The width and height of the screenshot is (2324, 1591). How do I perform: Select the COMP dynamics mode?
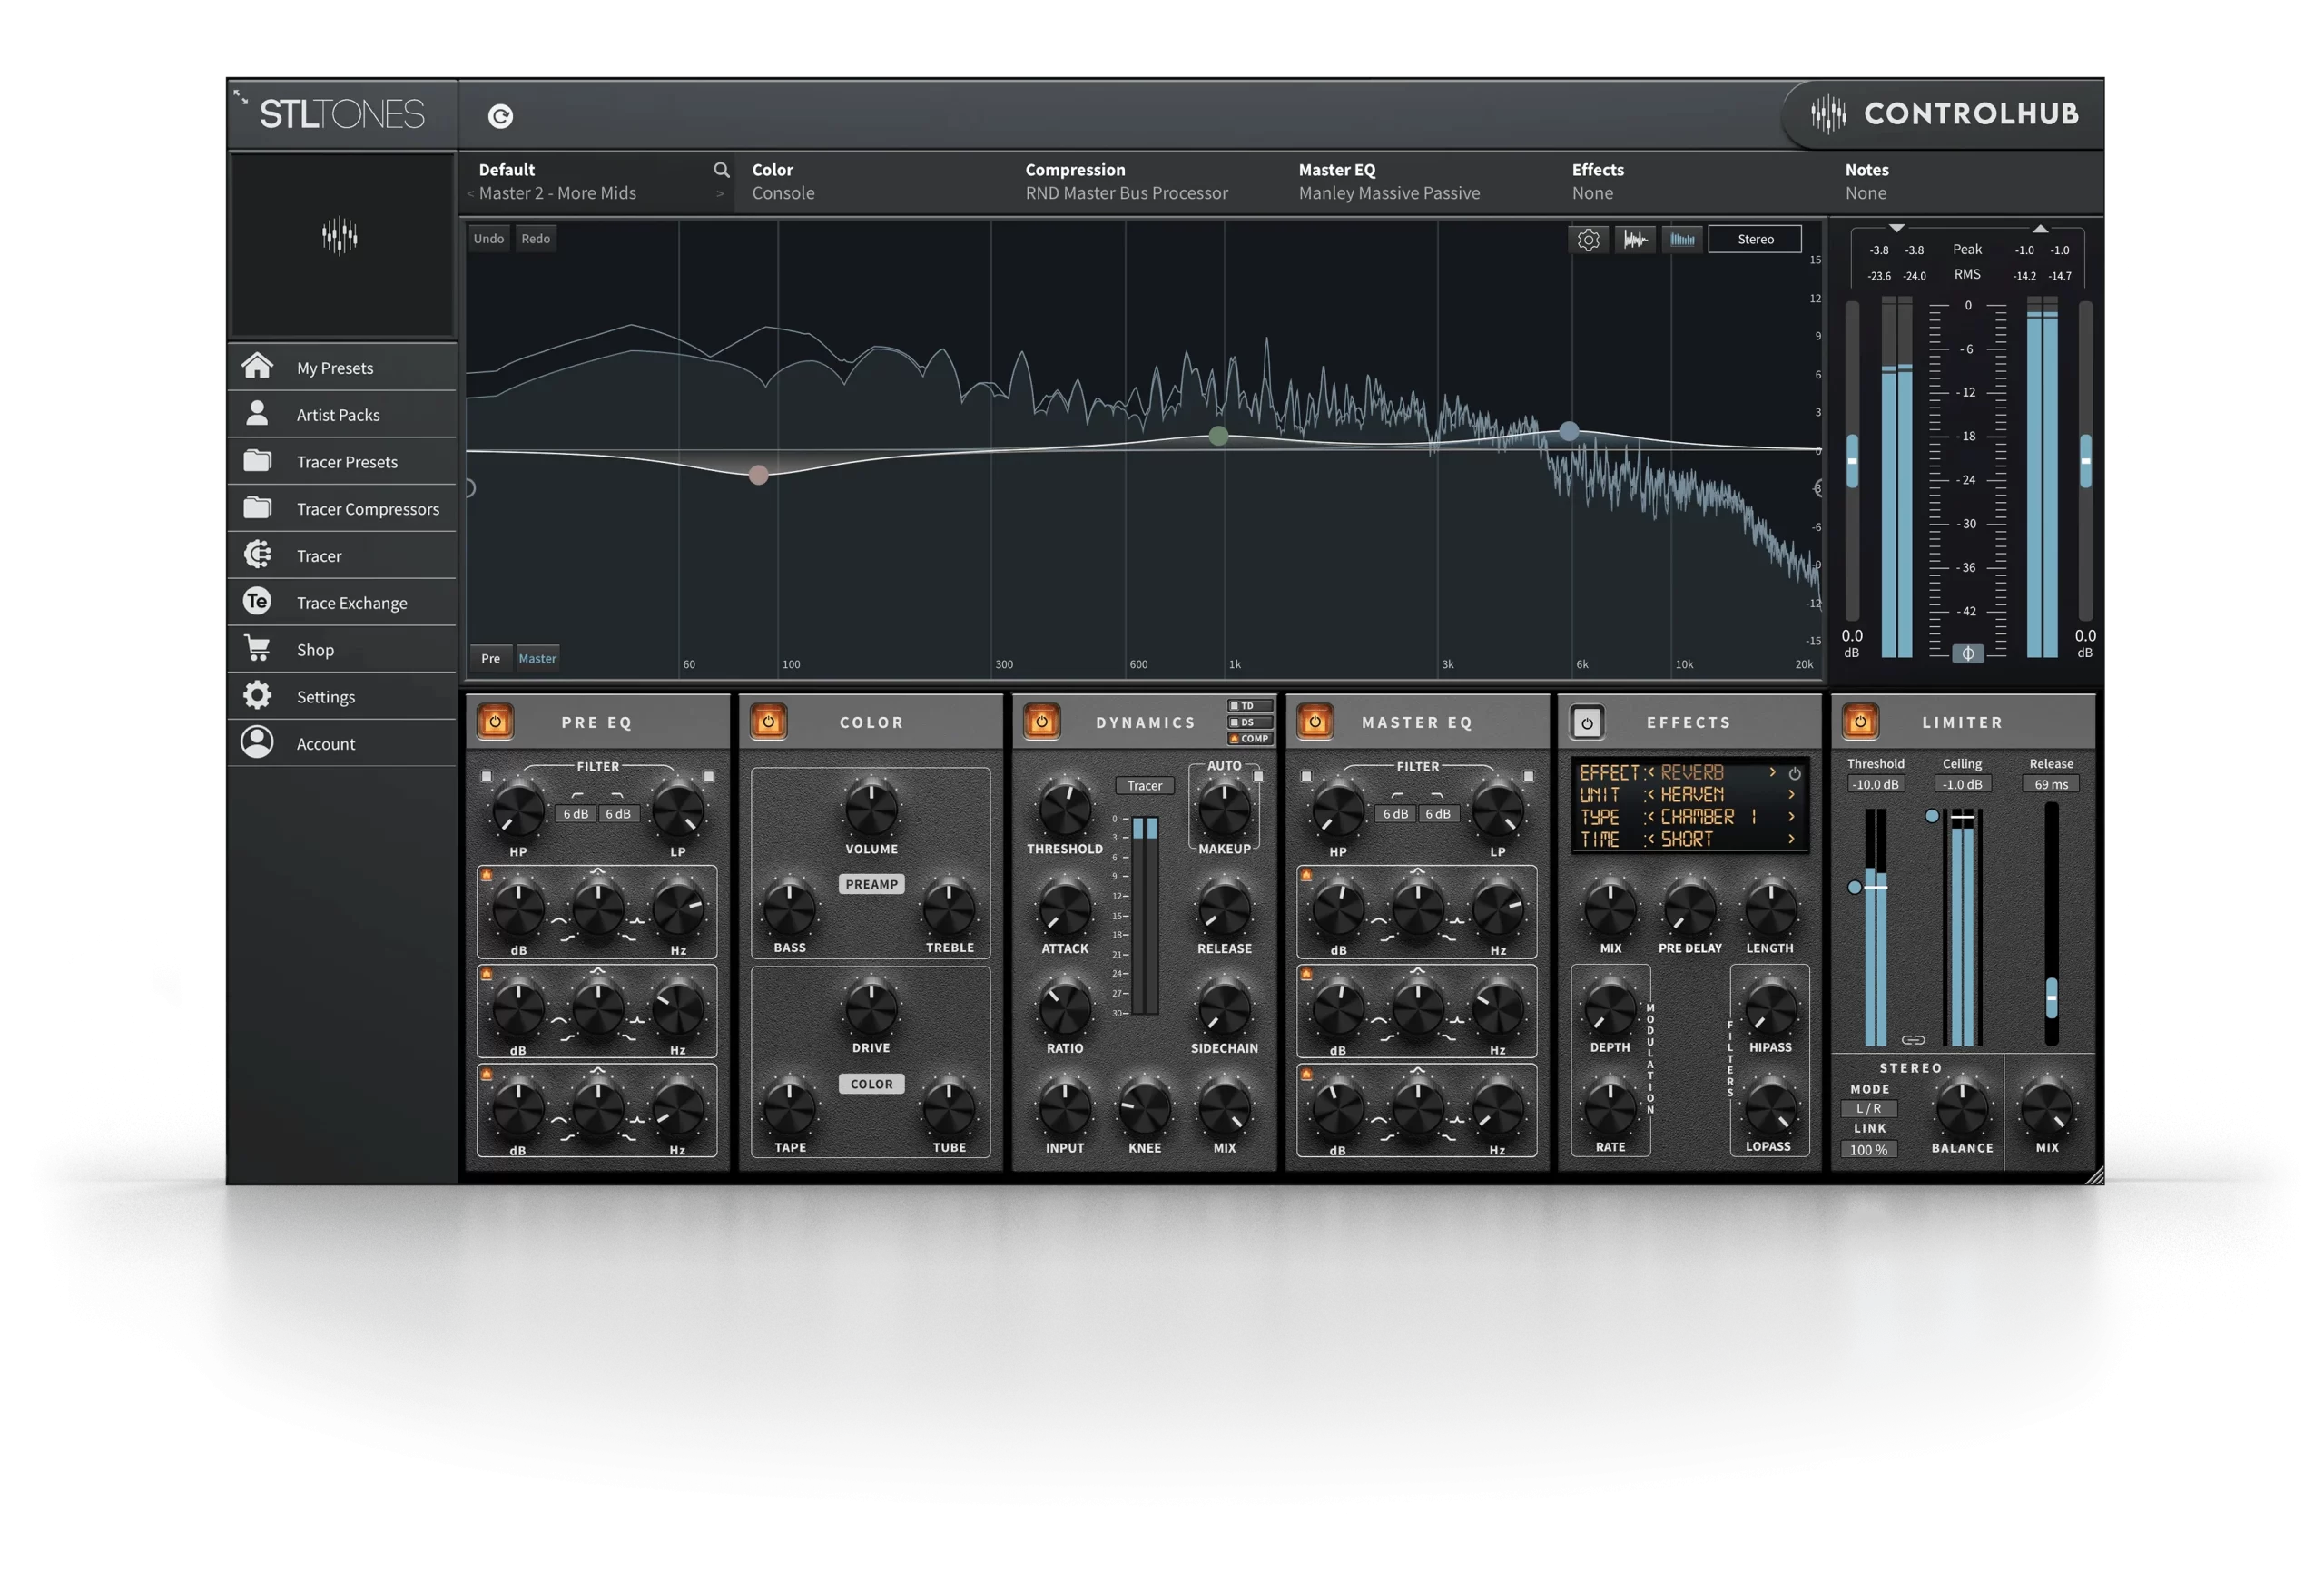[1250, 739]
